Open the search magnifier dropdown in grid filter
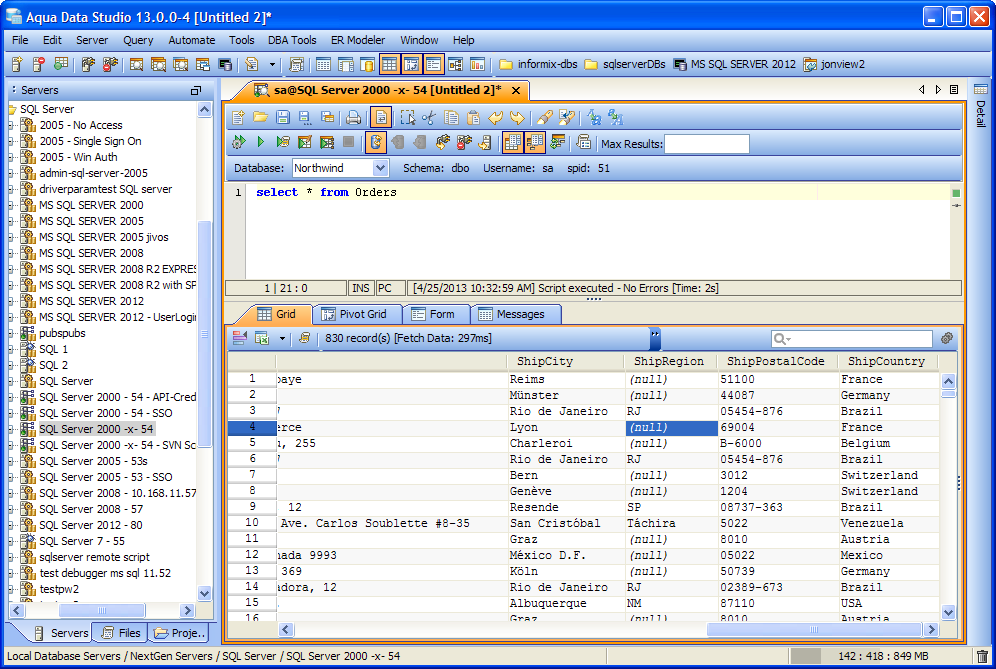Image resolution: width=996 pixels, height=669 pixels. click(782, 339)
